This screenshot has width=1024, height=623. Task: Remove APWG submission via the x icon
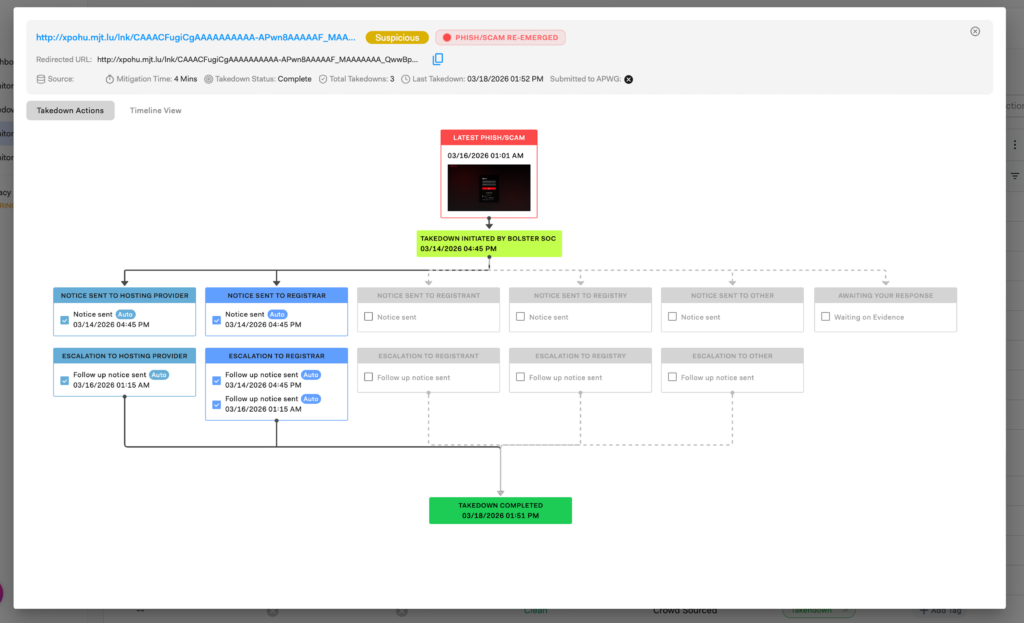click(627, 78)
